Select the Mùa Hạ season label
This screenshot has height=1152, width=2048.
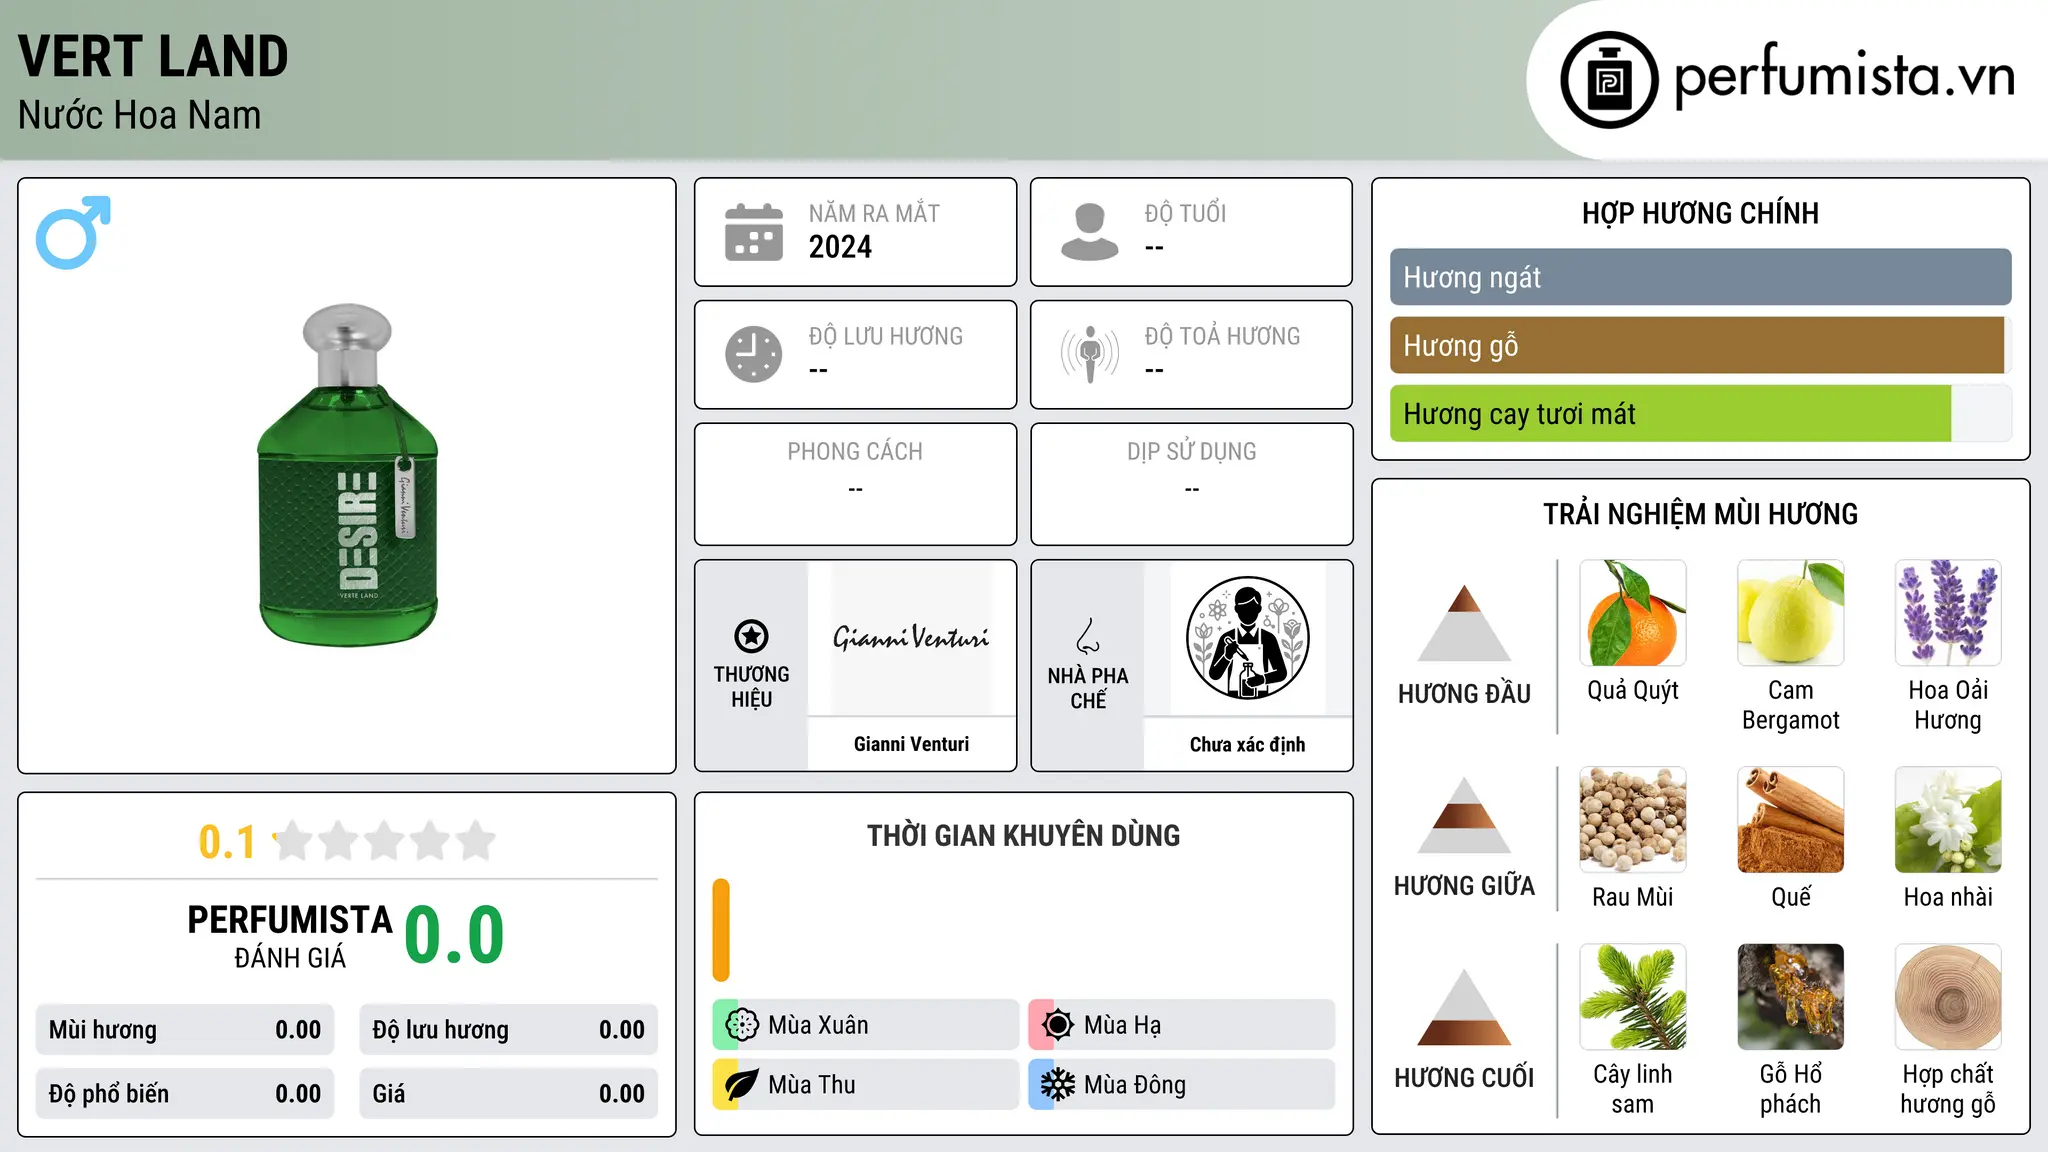(x=1123, y=1025)
